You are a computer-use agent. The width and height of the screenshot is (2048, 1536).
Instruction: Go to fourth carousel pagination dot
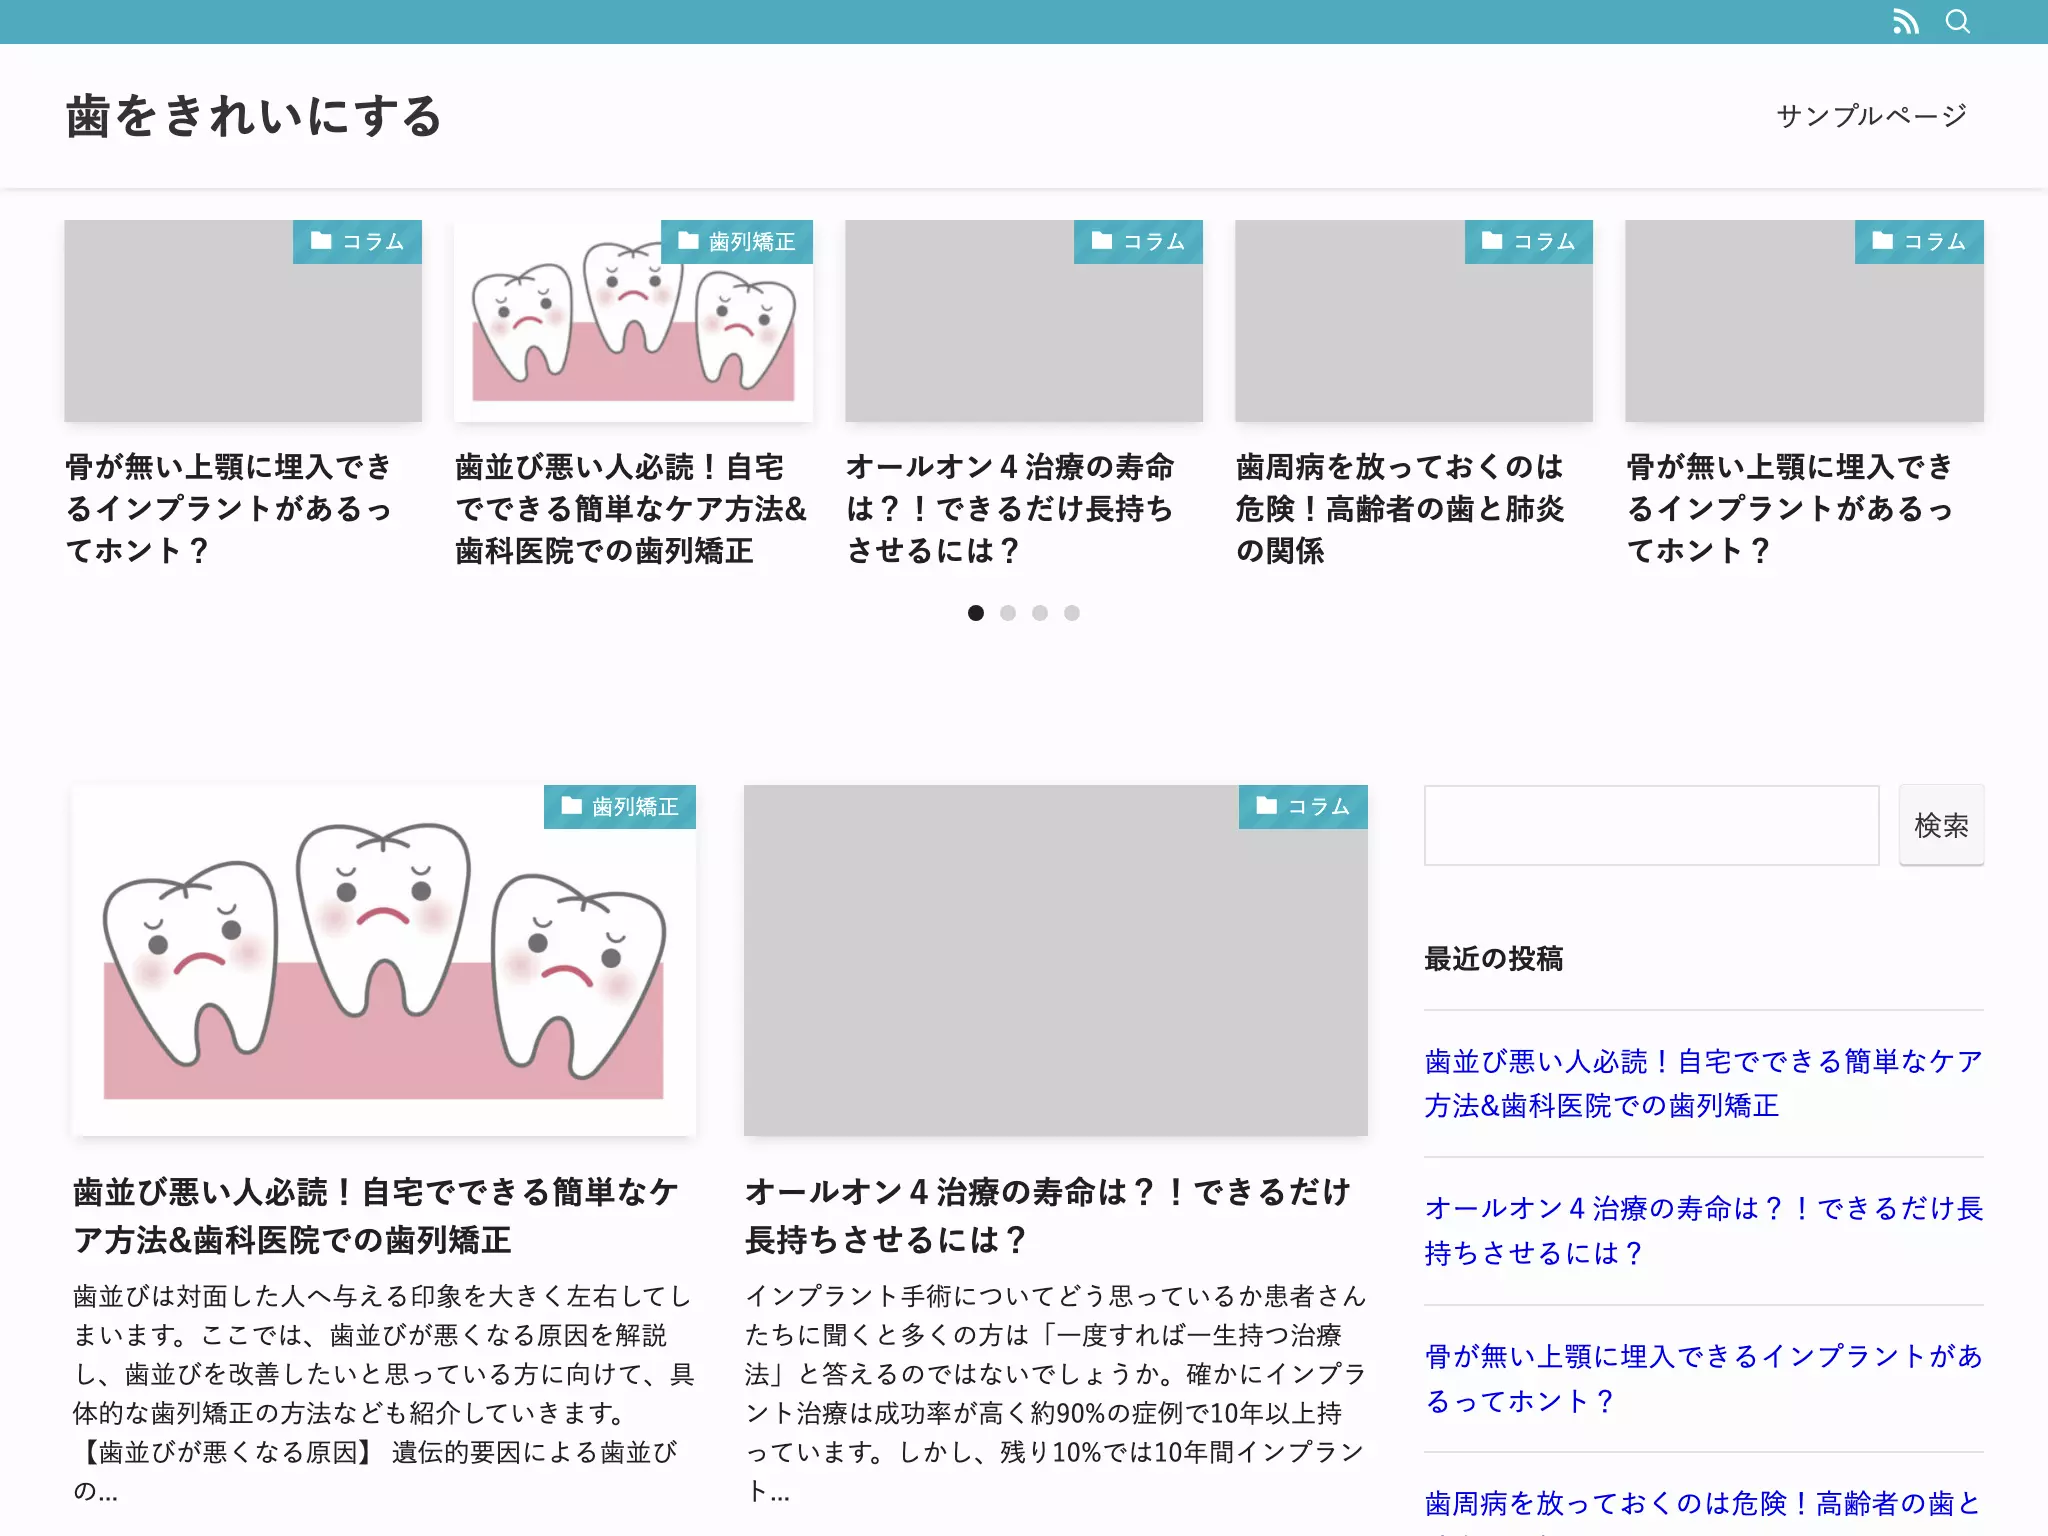pos(1072,613)
